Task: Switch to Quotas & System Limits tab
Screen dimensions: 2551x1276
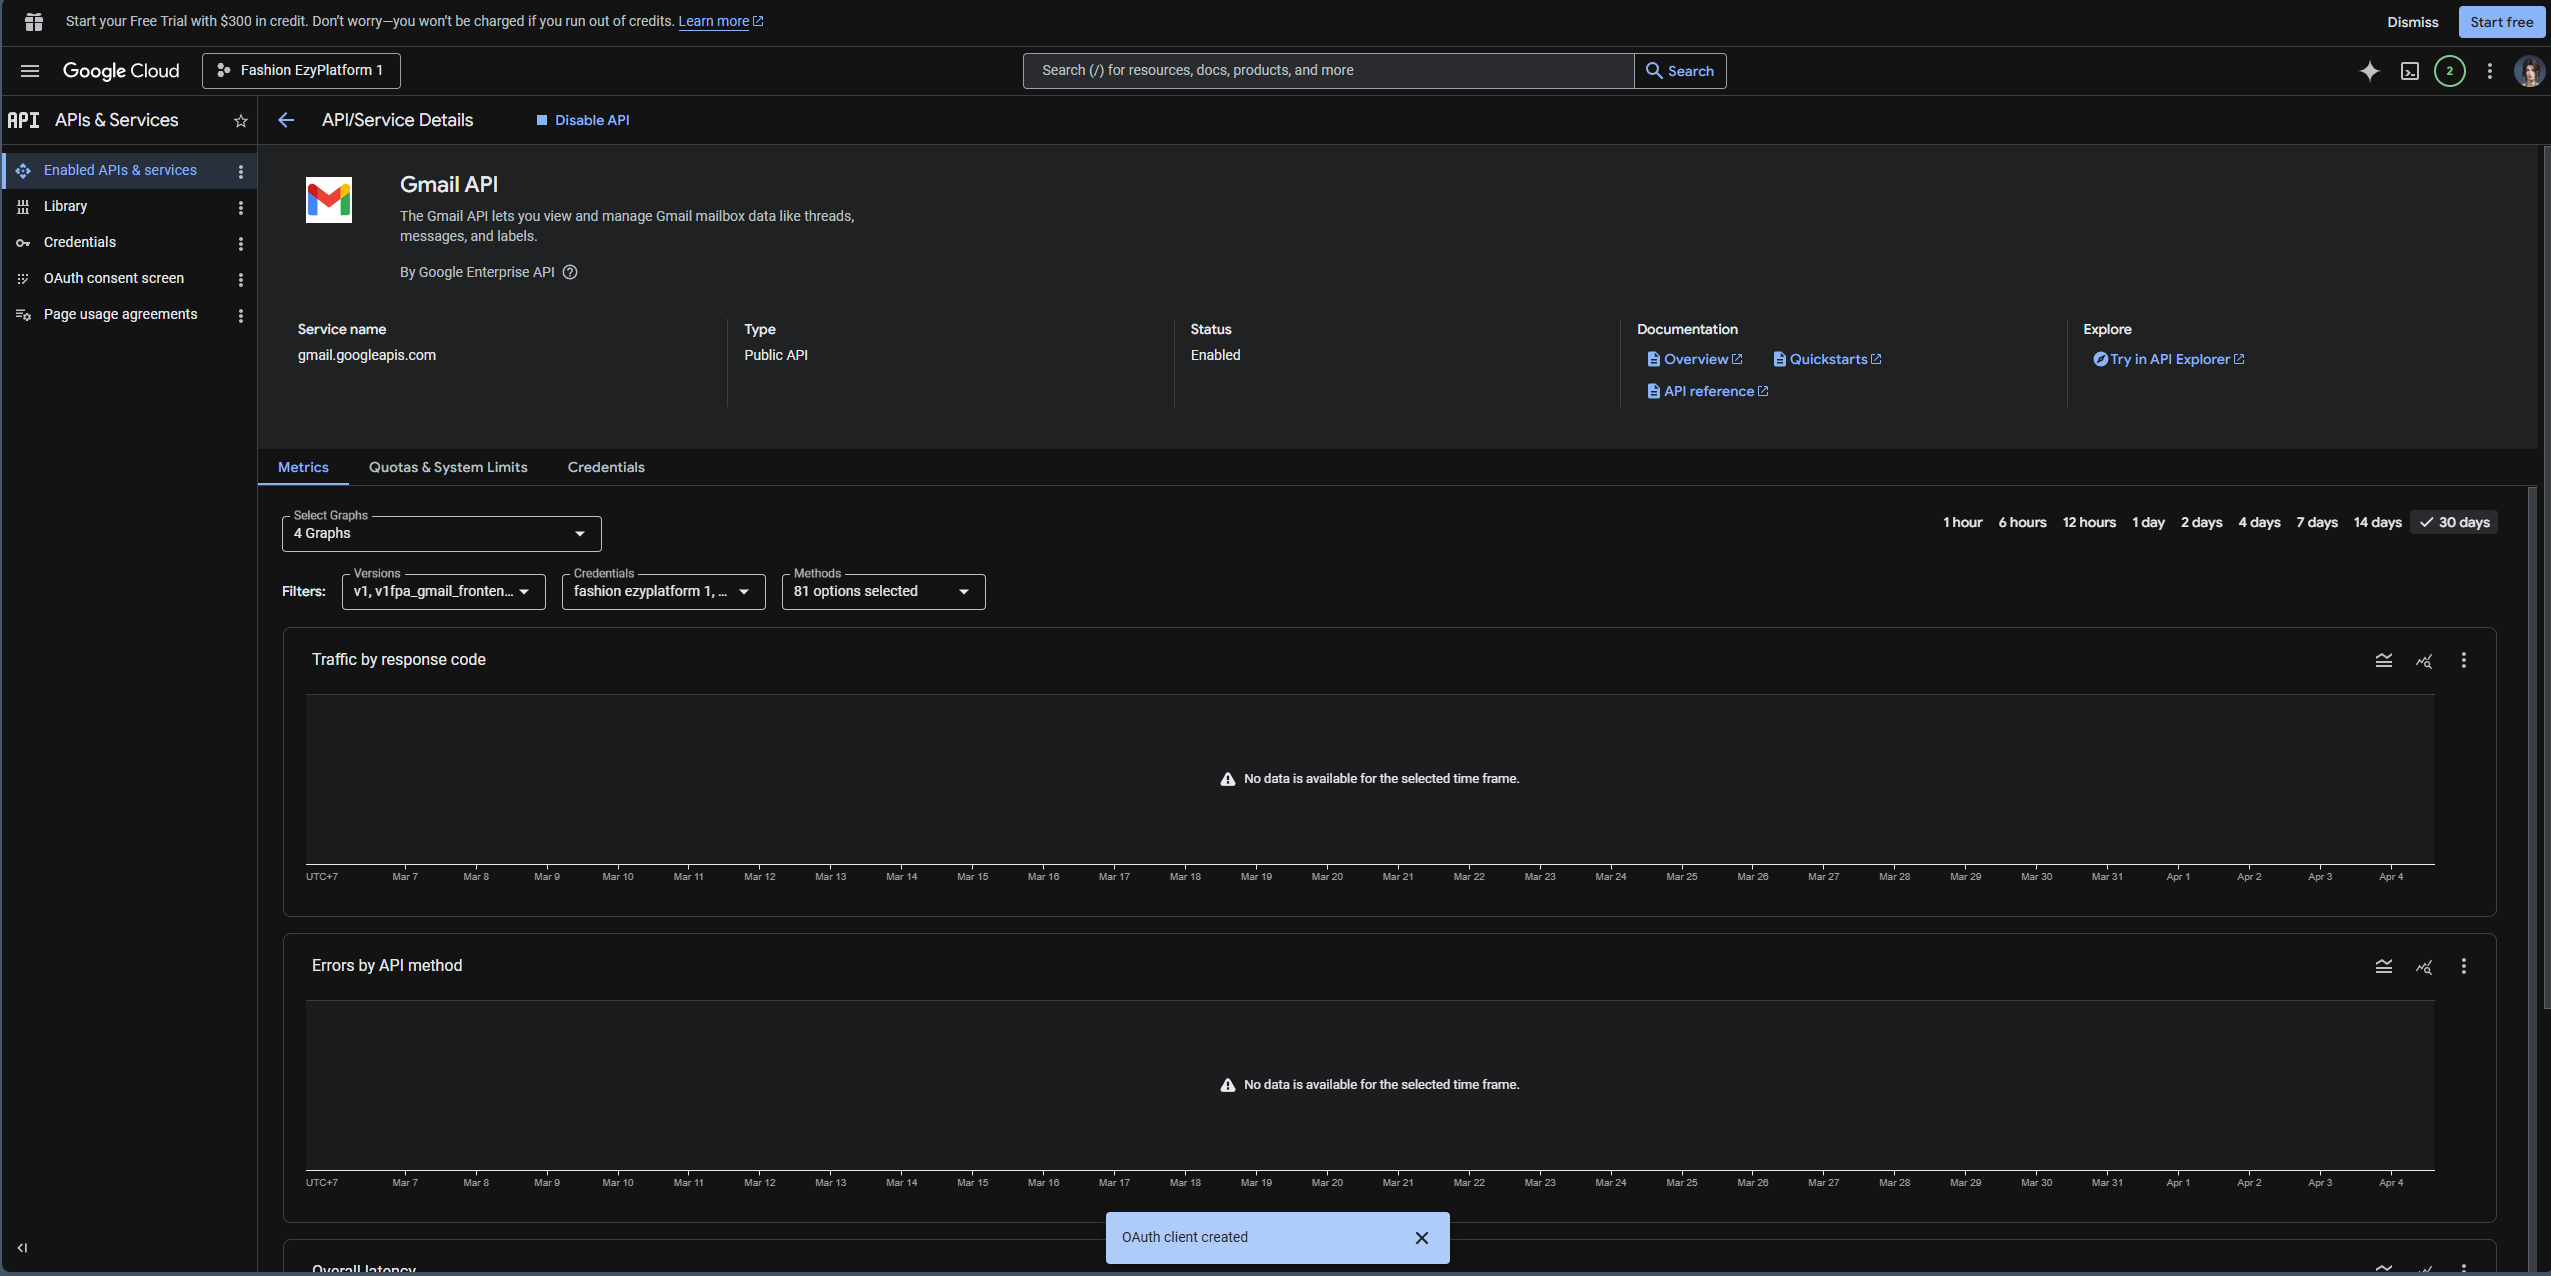Action: tap(448, 467)
